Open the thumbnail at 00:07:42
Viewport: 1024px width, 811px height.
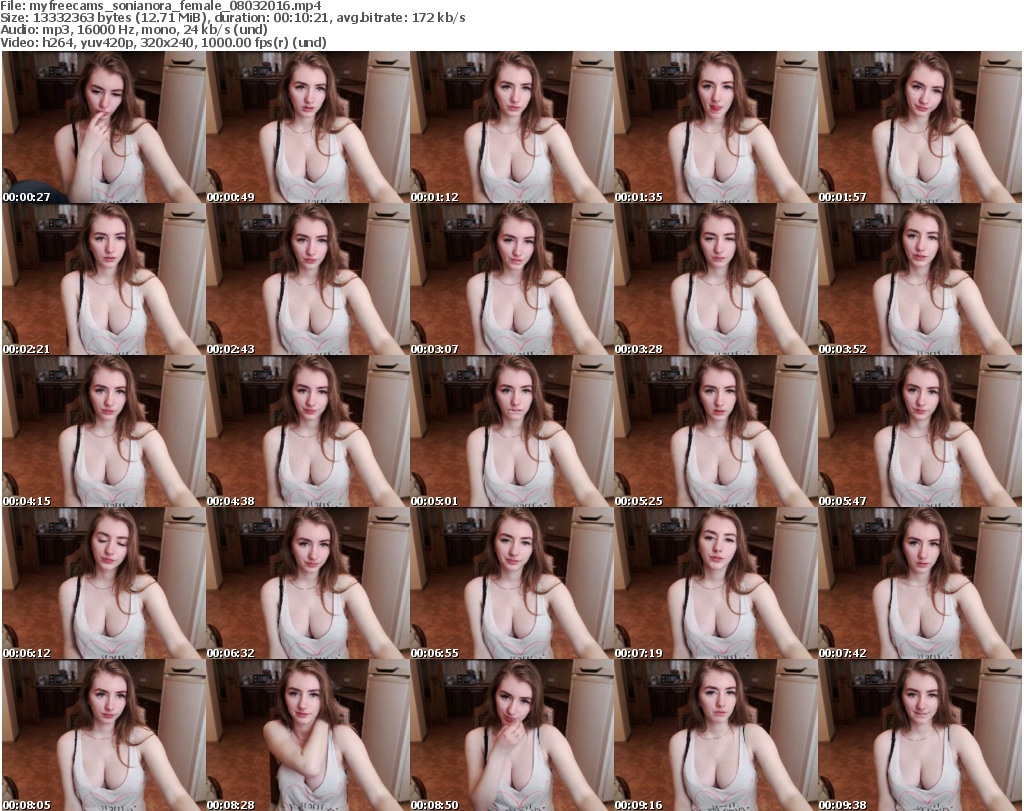[919, 583]
